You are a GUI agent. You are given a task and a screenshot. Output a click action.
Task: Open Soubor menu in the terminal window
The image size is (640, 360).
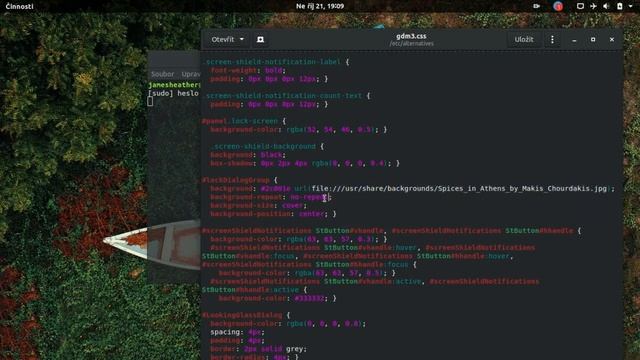point(162,74)
